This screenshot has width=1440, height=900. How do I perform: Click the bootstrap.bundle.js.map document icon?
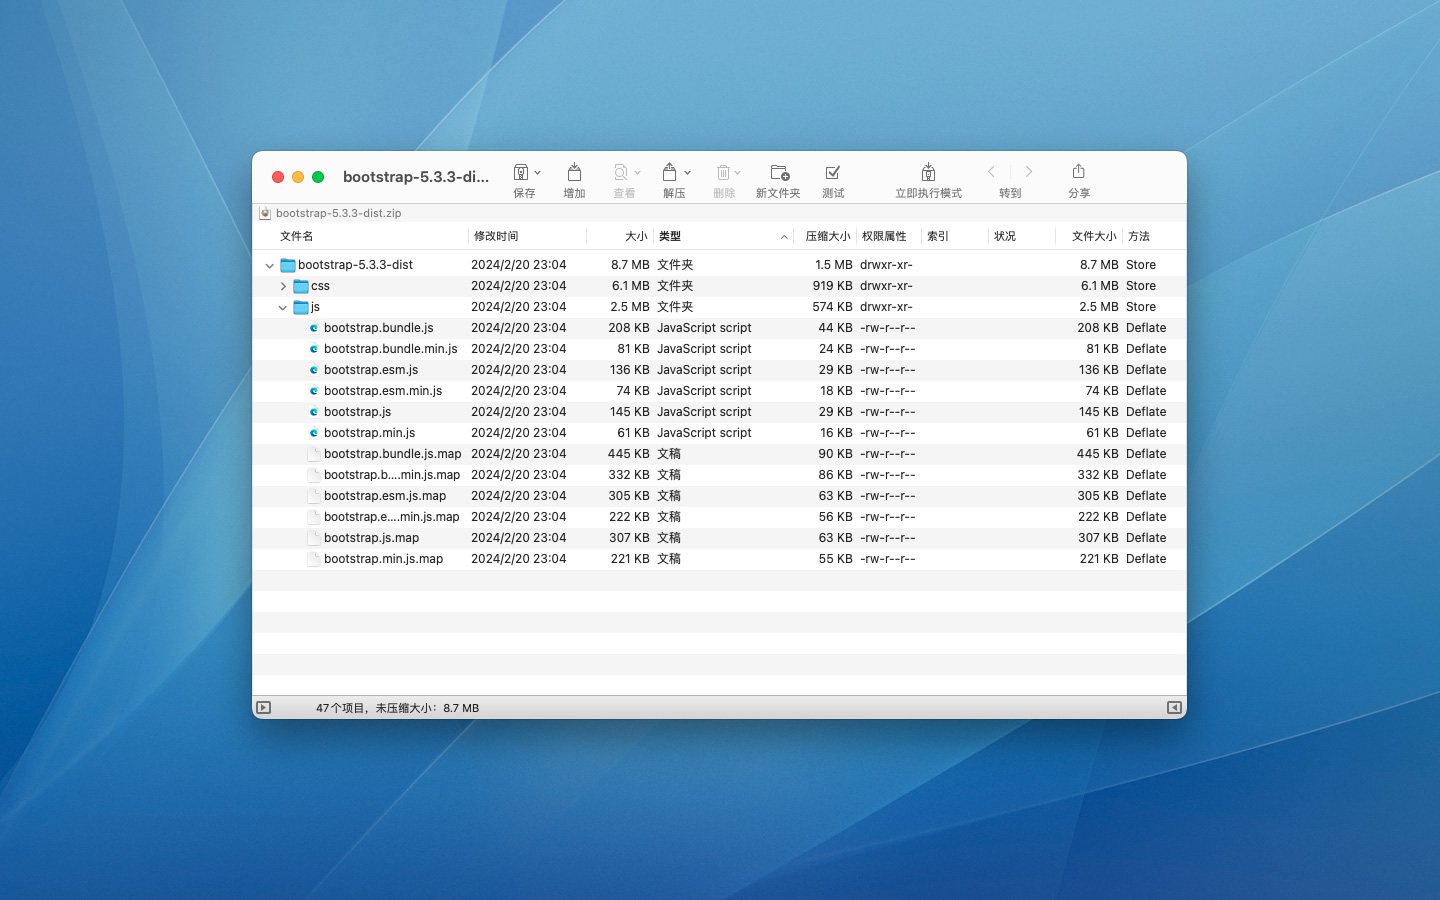[x=314, y=454]
